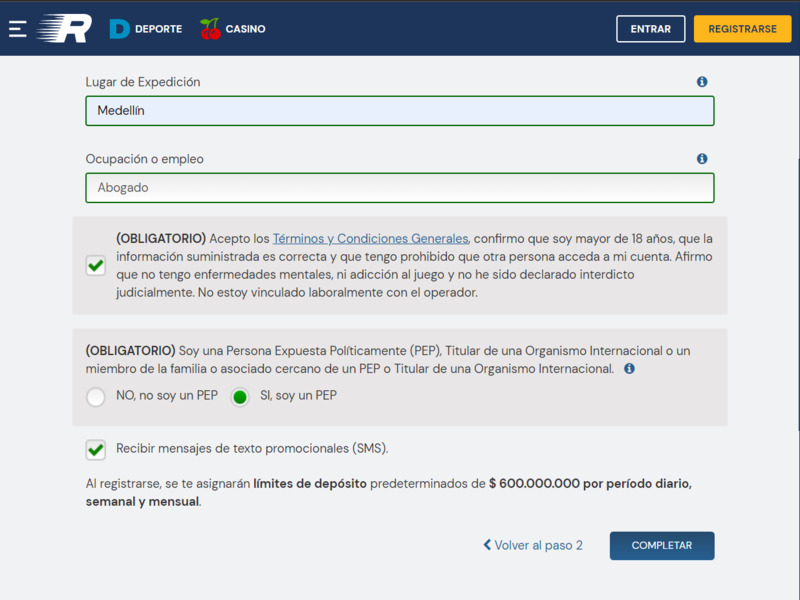Viewport: 800px width, 600px height.
Task: Click the Rushbet R logo
Action: point(64,29)
